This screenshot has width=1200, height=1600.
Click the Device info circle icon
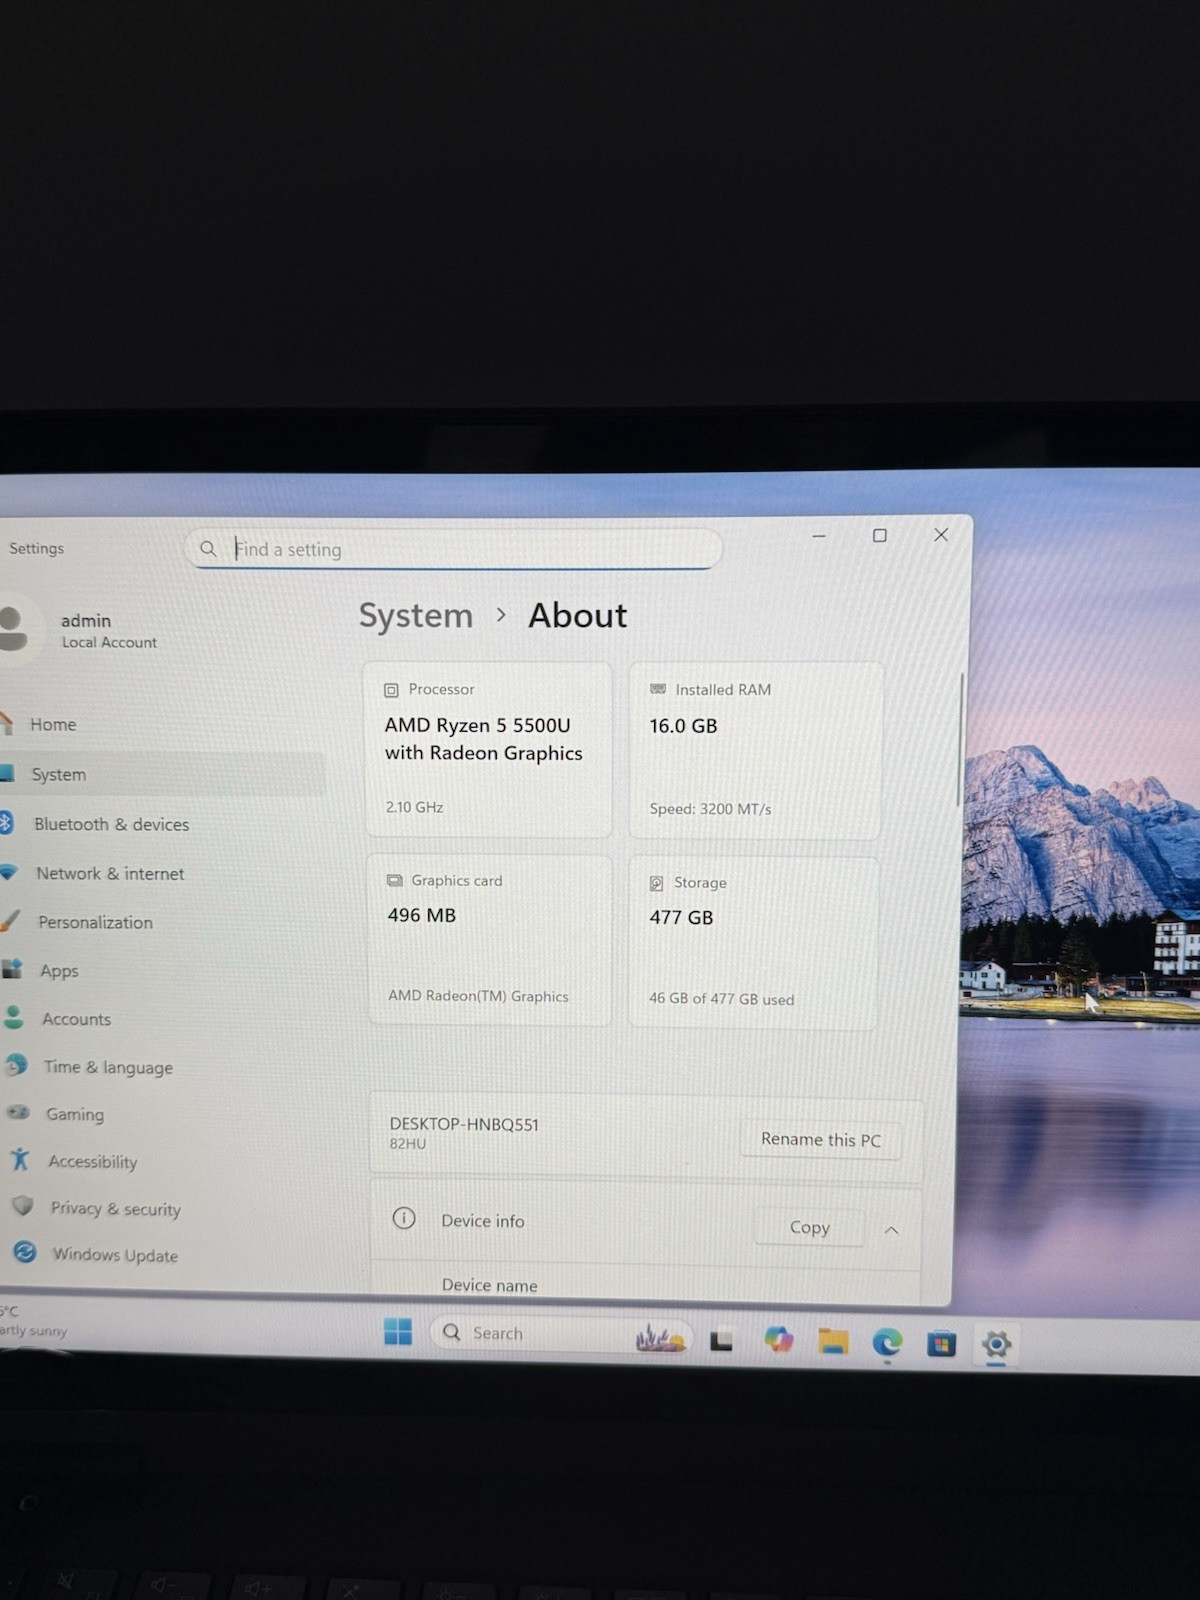[x=404, y=1218]
